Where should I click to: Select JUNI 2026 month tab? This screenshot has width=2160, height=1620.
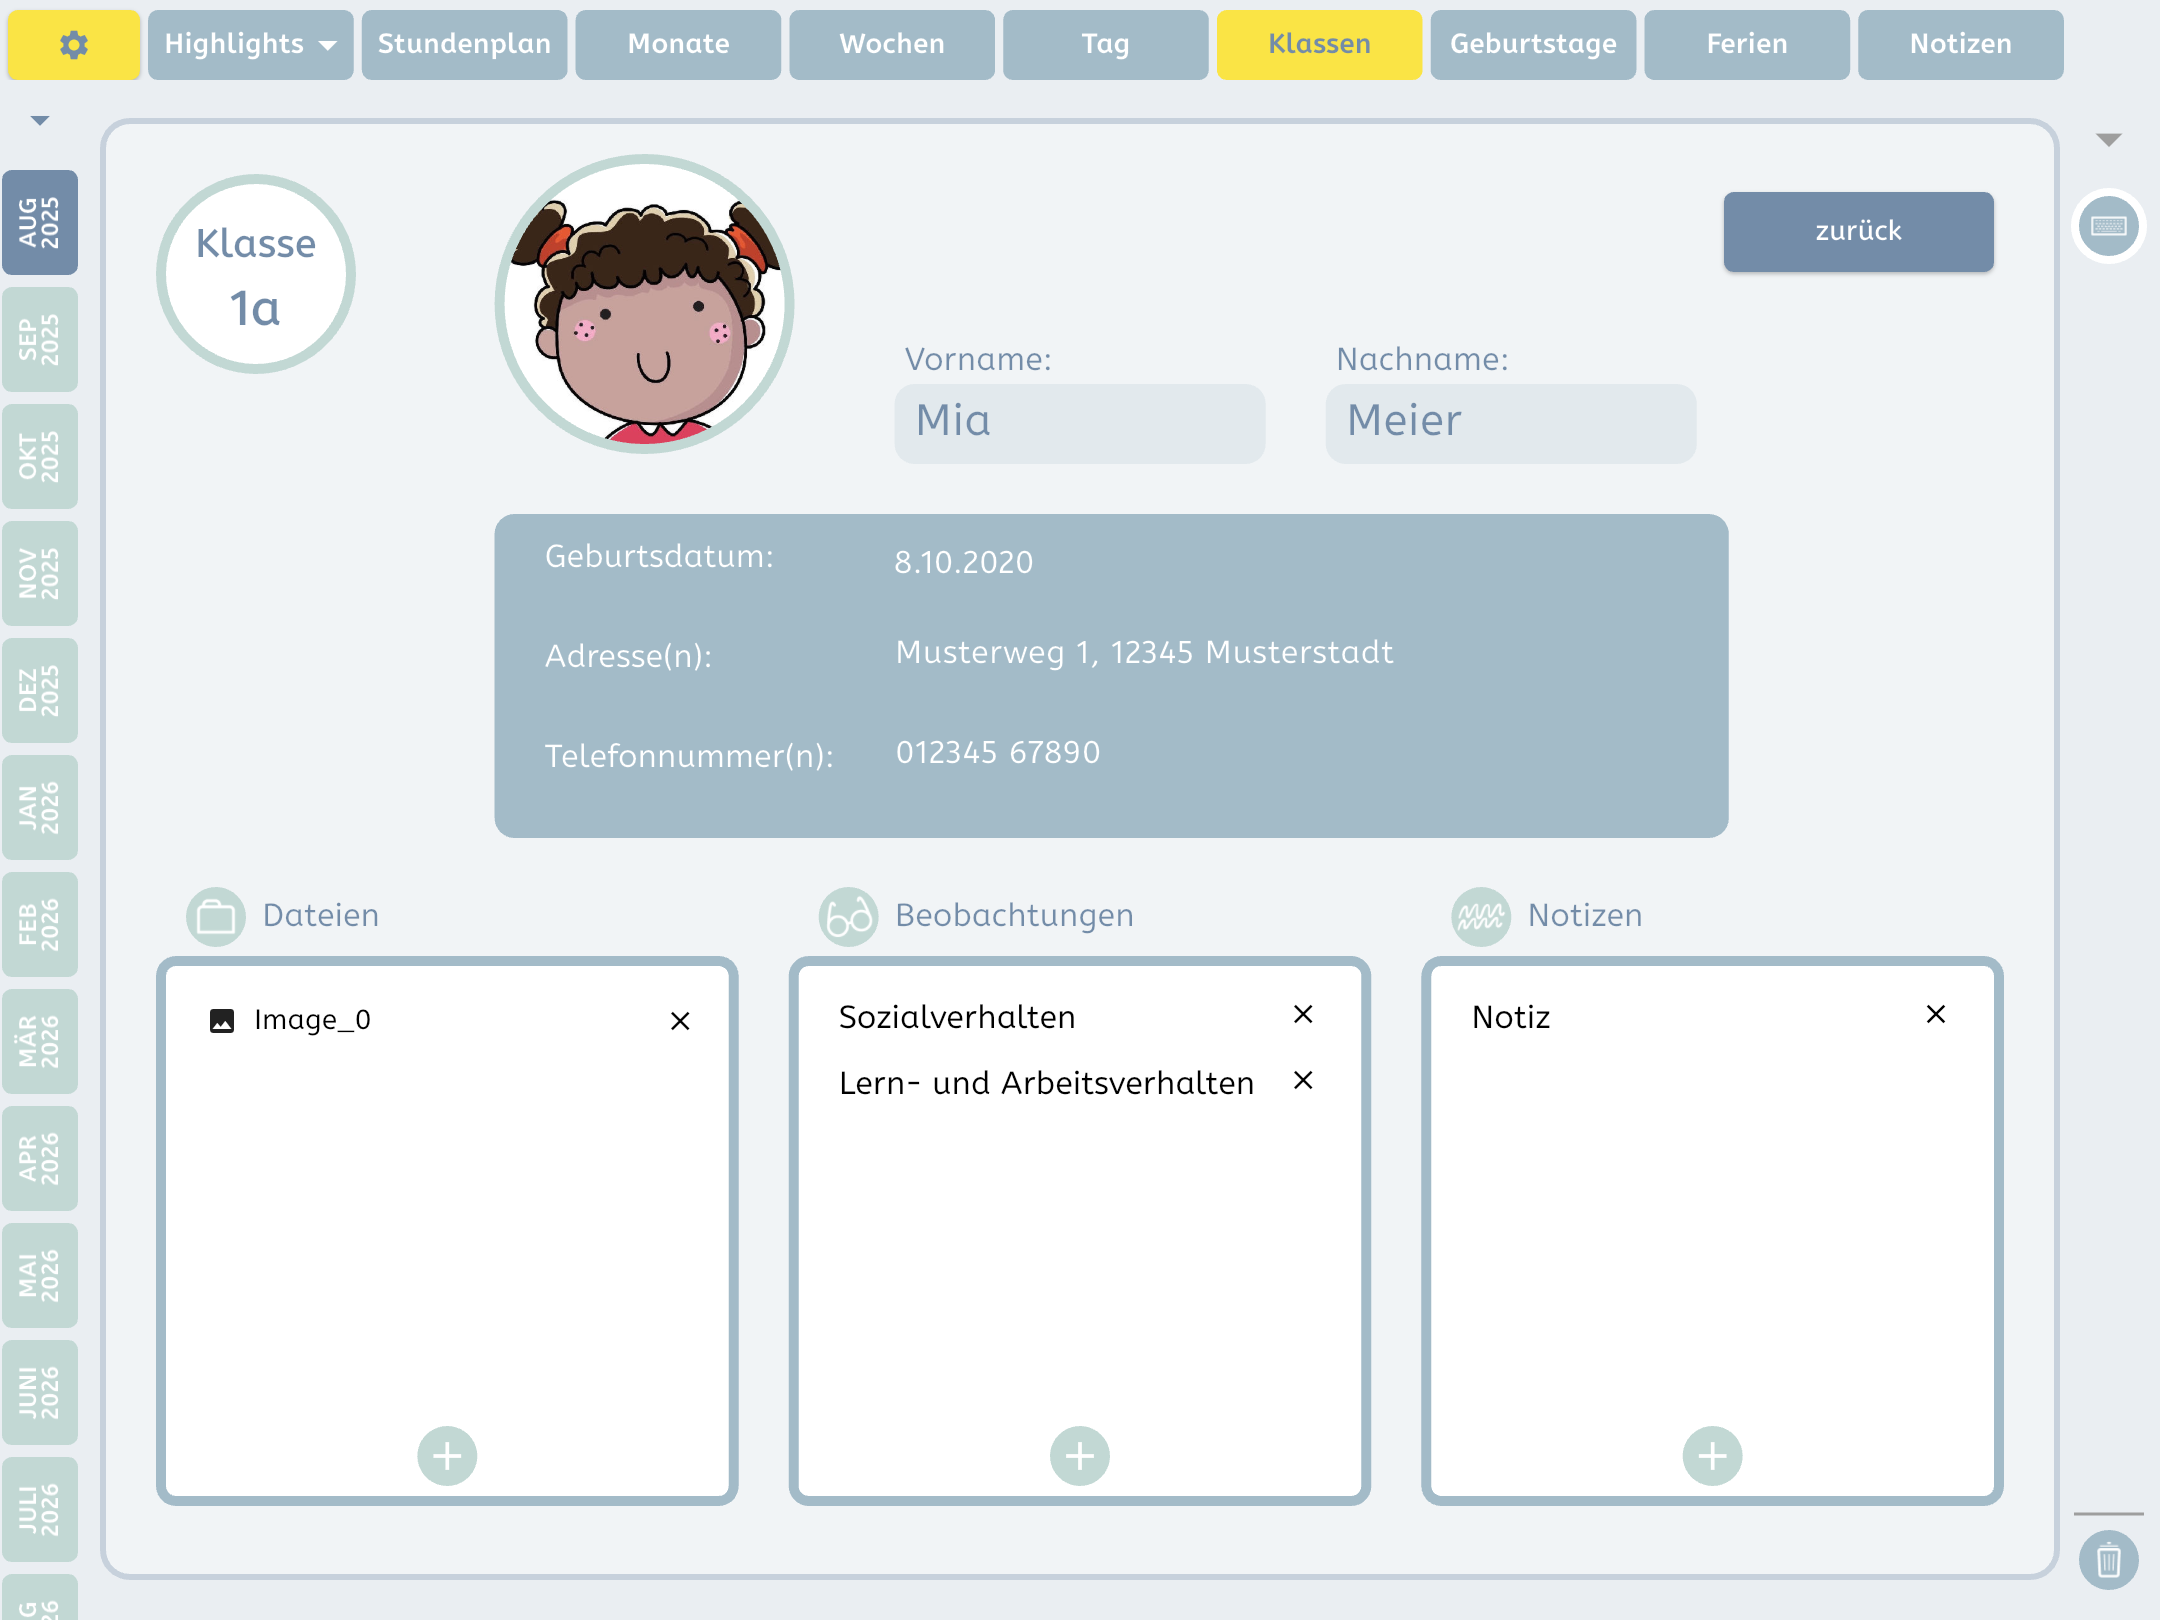(40, 1392)
